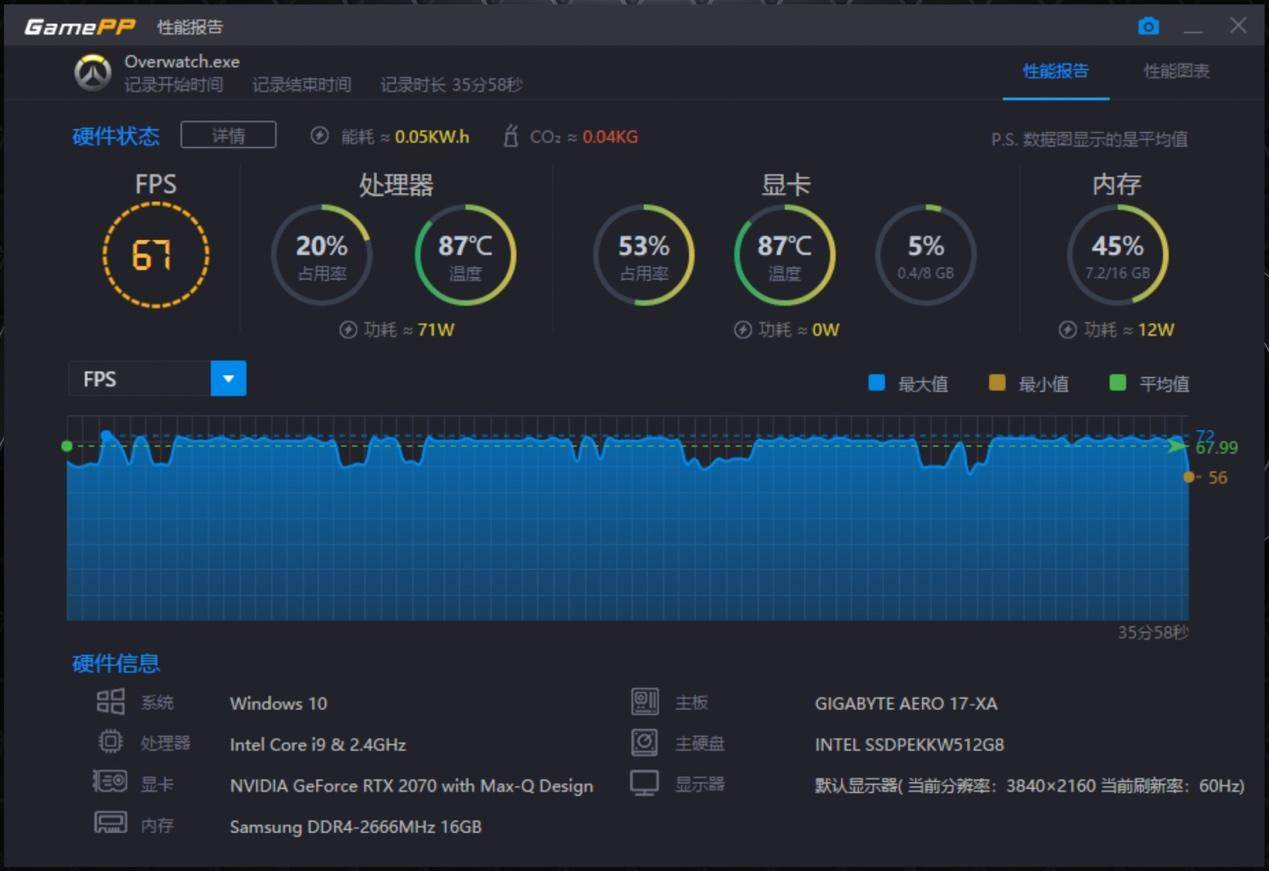
Task: Click the 硬件状态 section heading
Action: [116, 136]
